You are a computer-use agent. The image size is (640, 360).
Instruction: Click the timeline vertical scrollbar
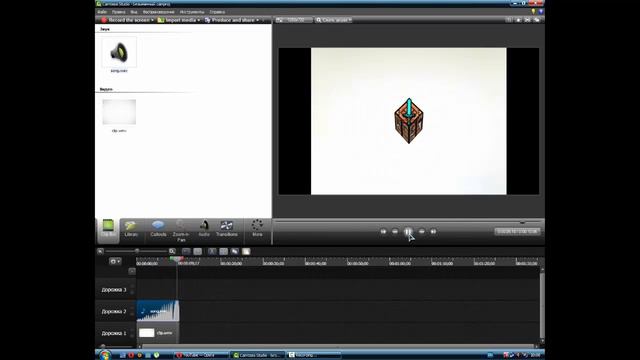coord(542,305)
